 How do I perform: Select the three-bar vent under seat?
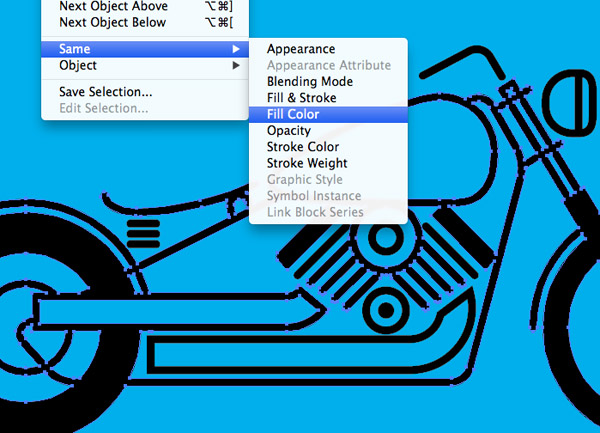(143, 234)
